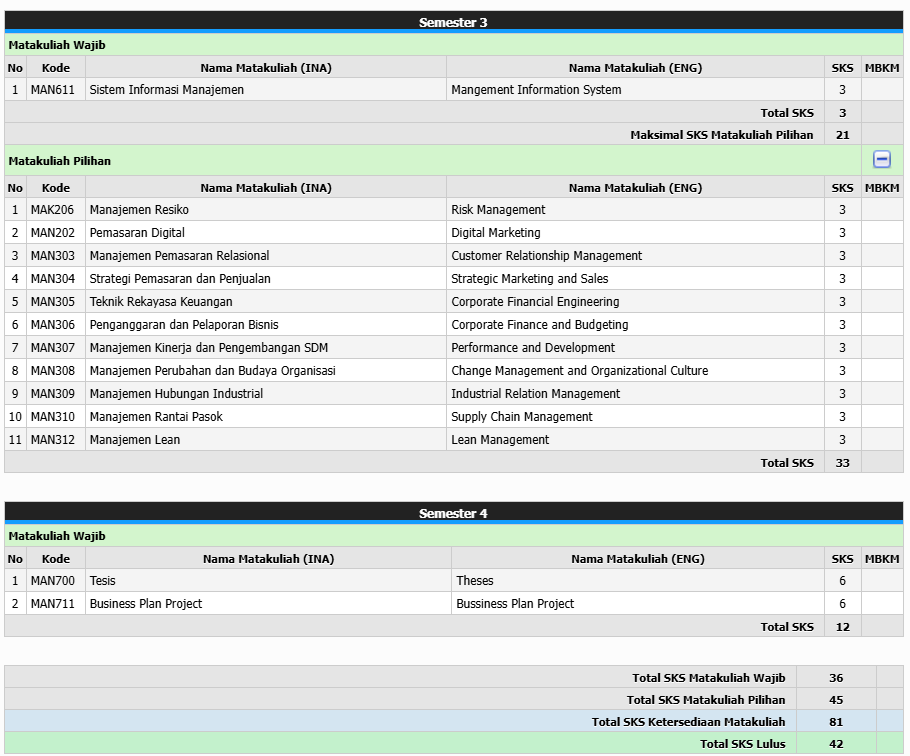The image size is (910, 756).
Task: Select the Matakuliah Pilihan section label
Action: tap(60, 161)
